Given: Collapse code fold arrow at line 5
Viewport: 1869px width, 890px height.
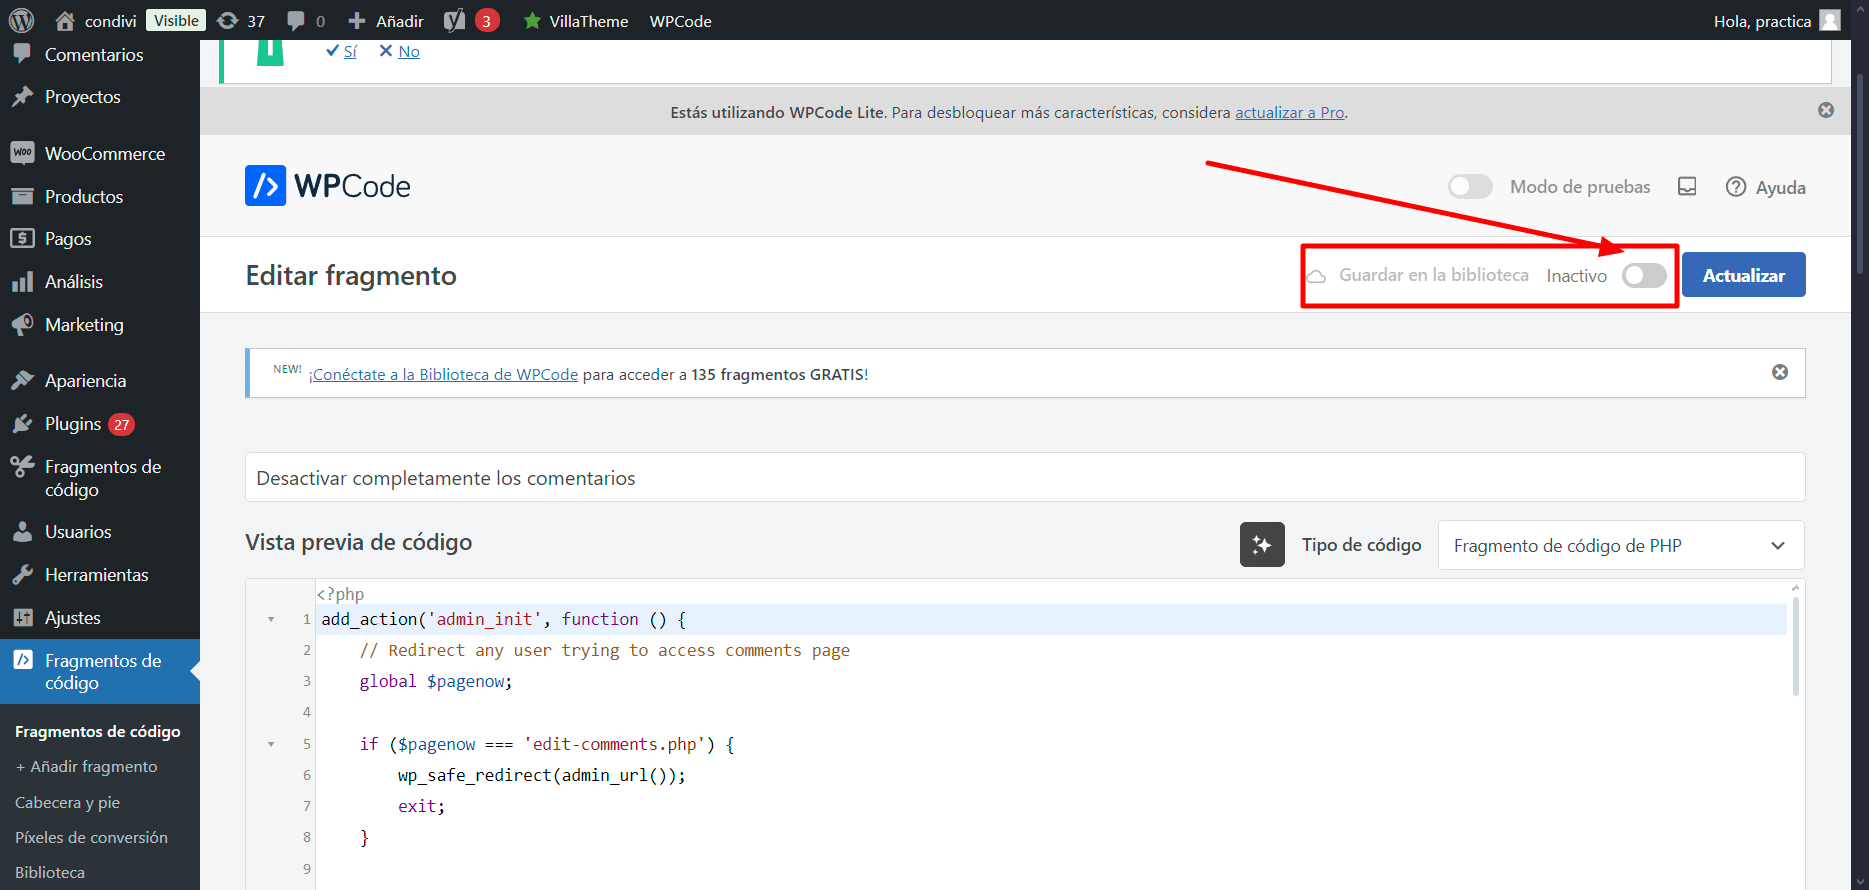Looking at the screenshot, I should click(x=271, y=745).
